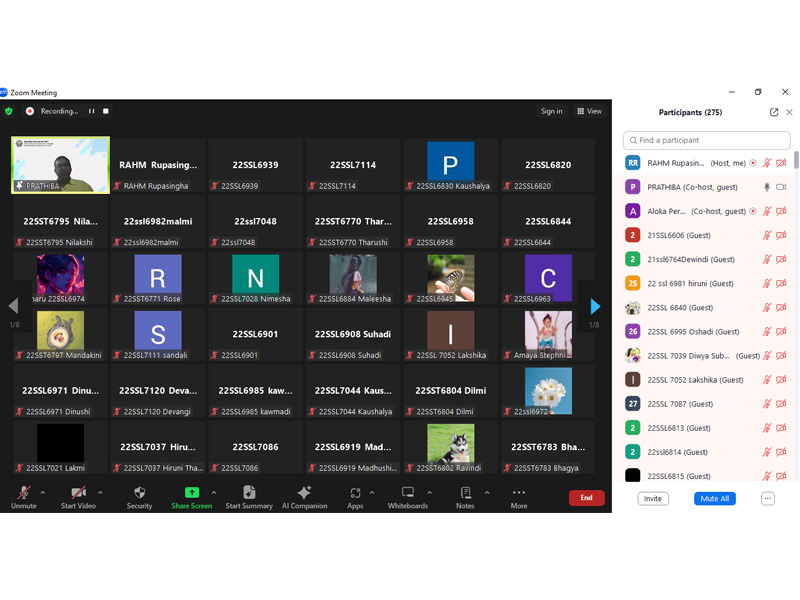Go to next page of video gallery
800x600 pixels.
pos(595,307)
